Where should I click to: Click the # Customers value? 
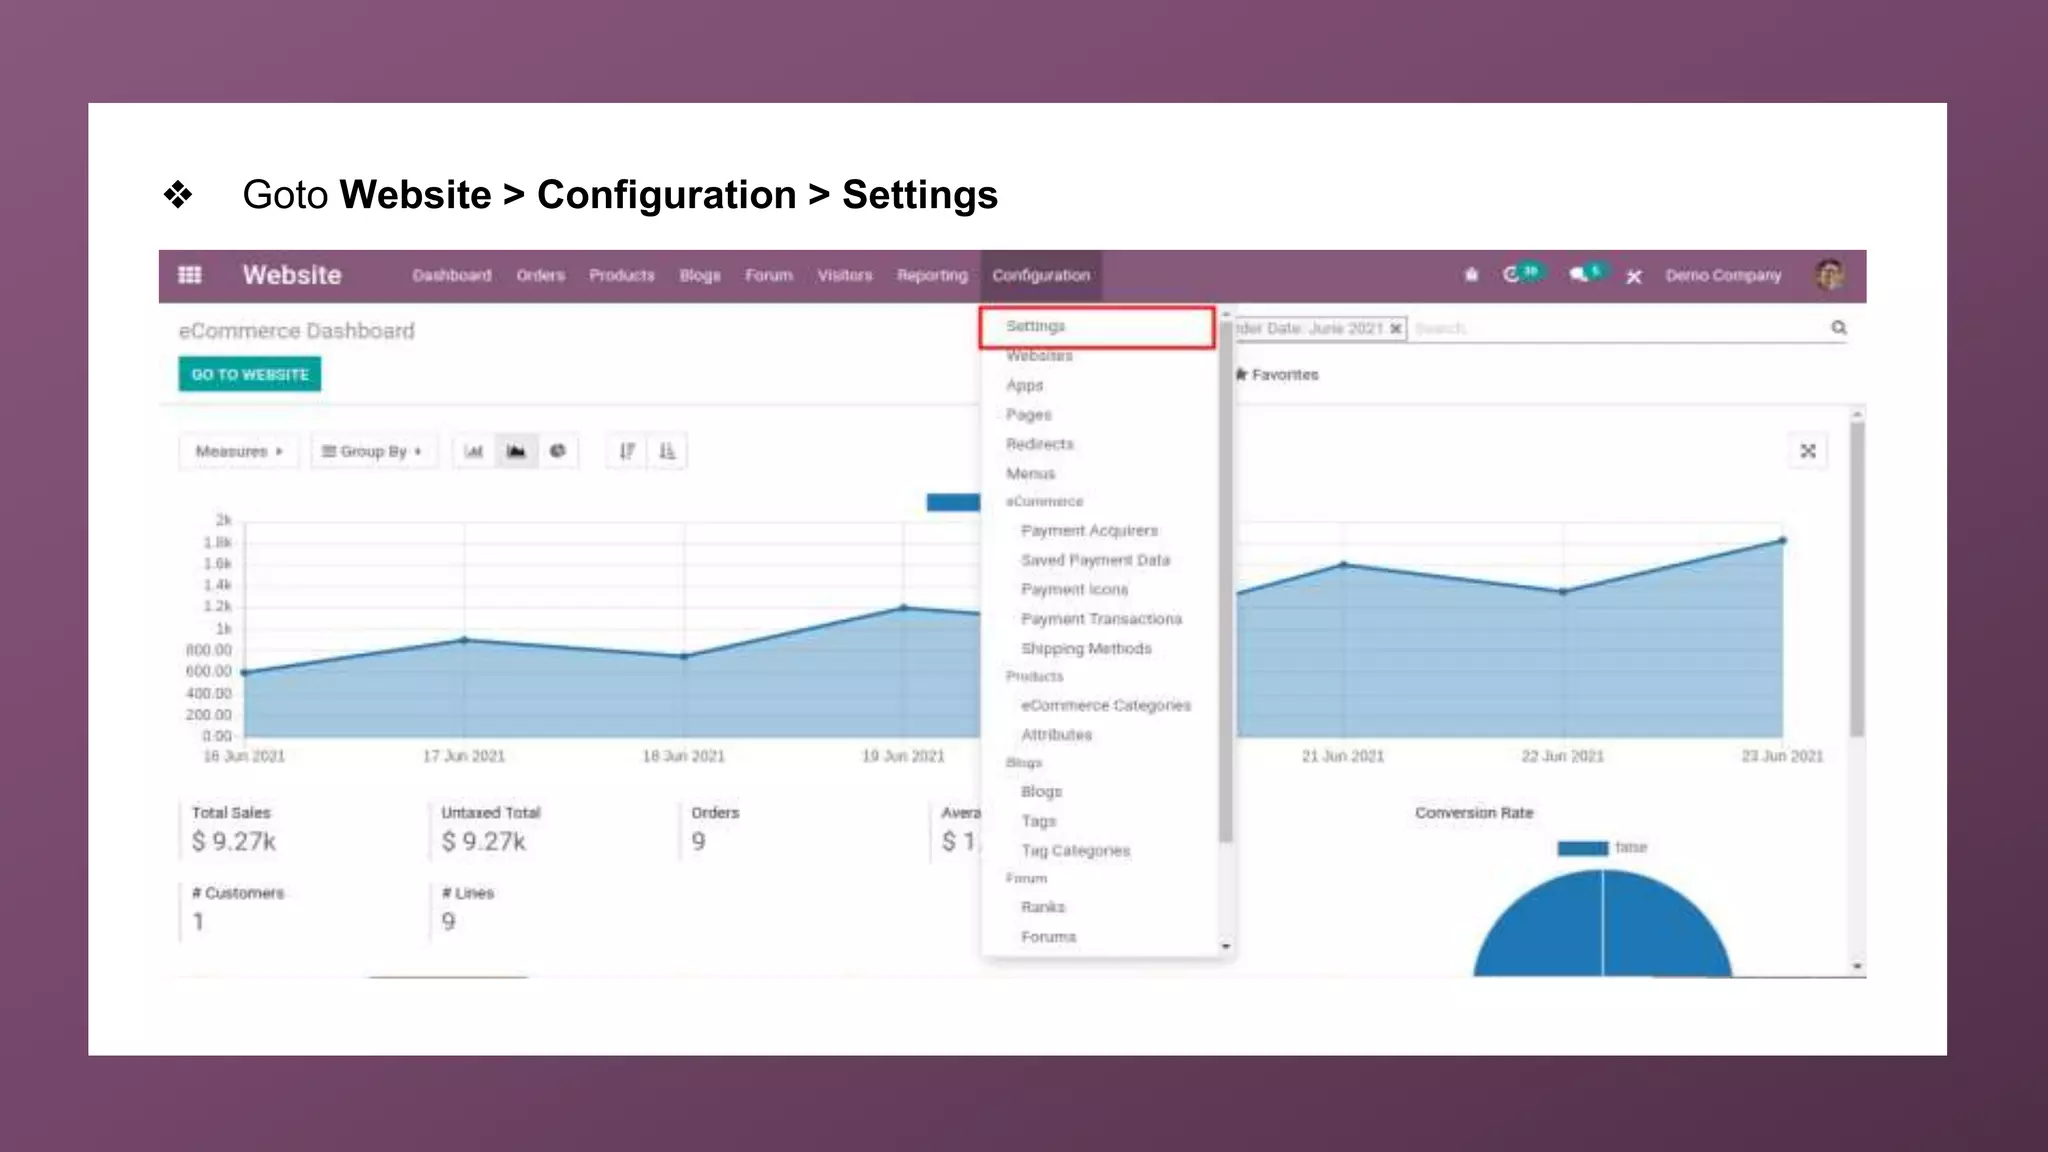198,921
